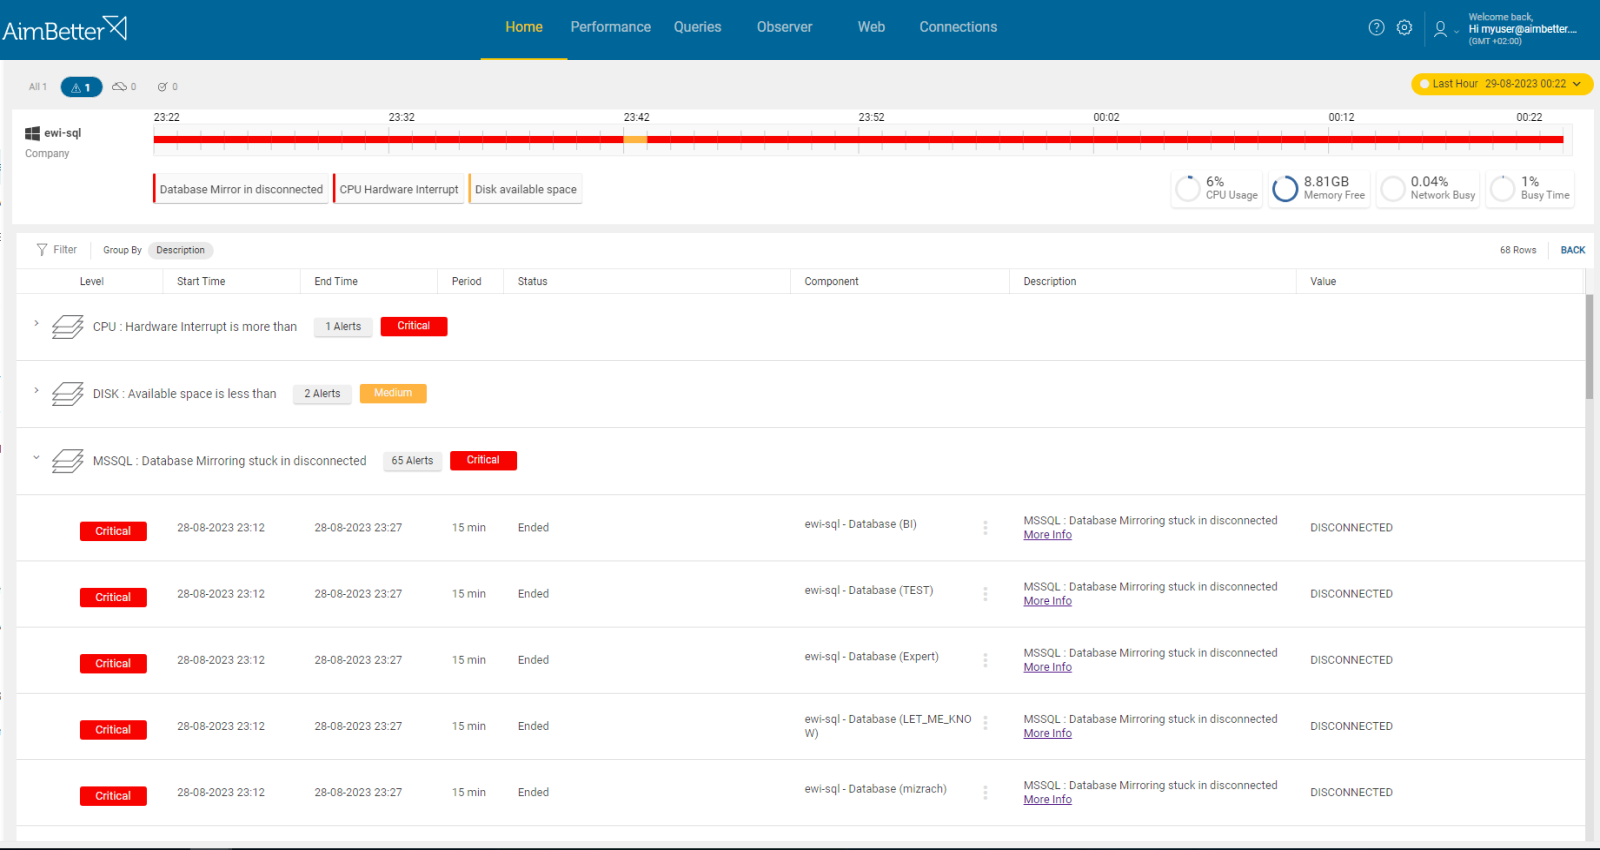Expand the DISK Available space alert group
The image size is (1600, 850).
point(36,391)
